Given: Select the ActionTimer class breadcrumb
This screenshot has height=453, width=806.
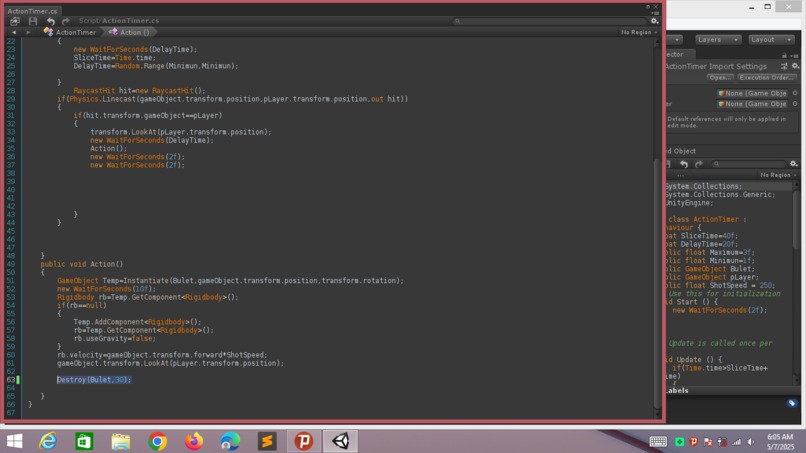Looking at the screenshot, I should pyautogui.click(x=70, y=32).
